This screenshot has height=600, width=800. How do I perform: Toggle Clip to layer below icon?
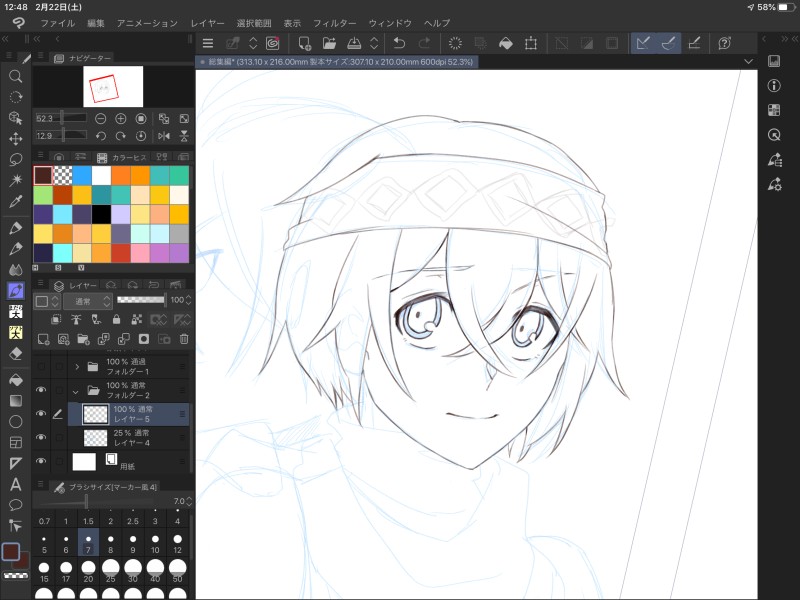[x=56, y=319]
